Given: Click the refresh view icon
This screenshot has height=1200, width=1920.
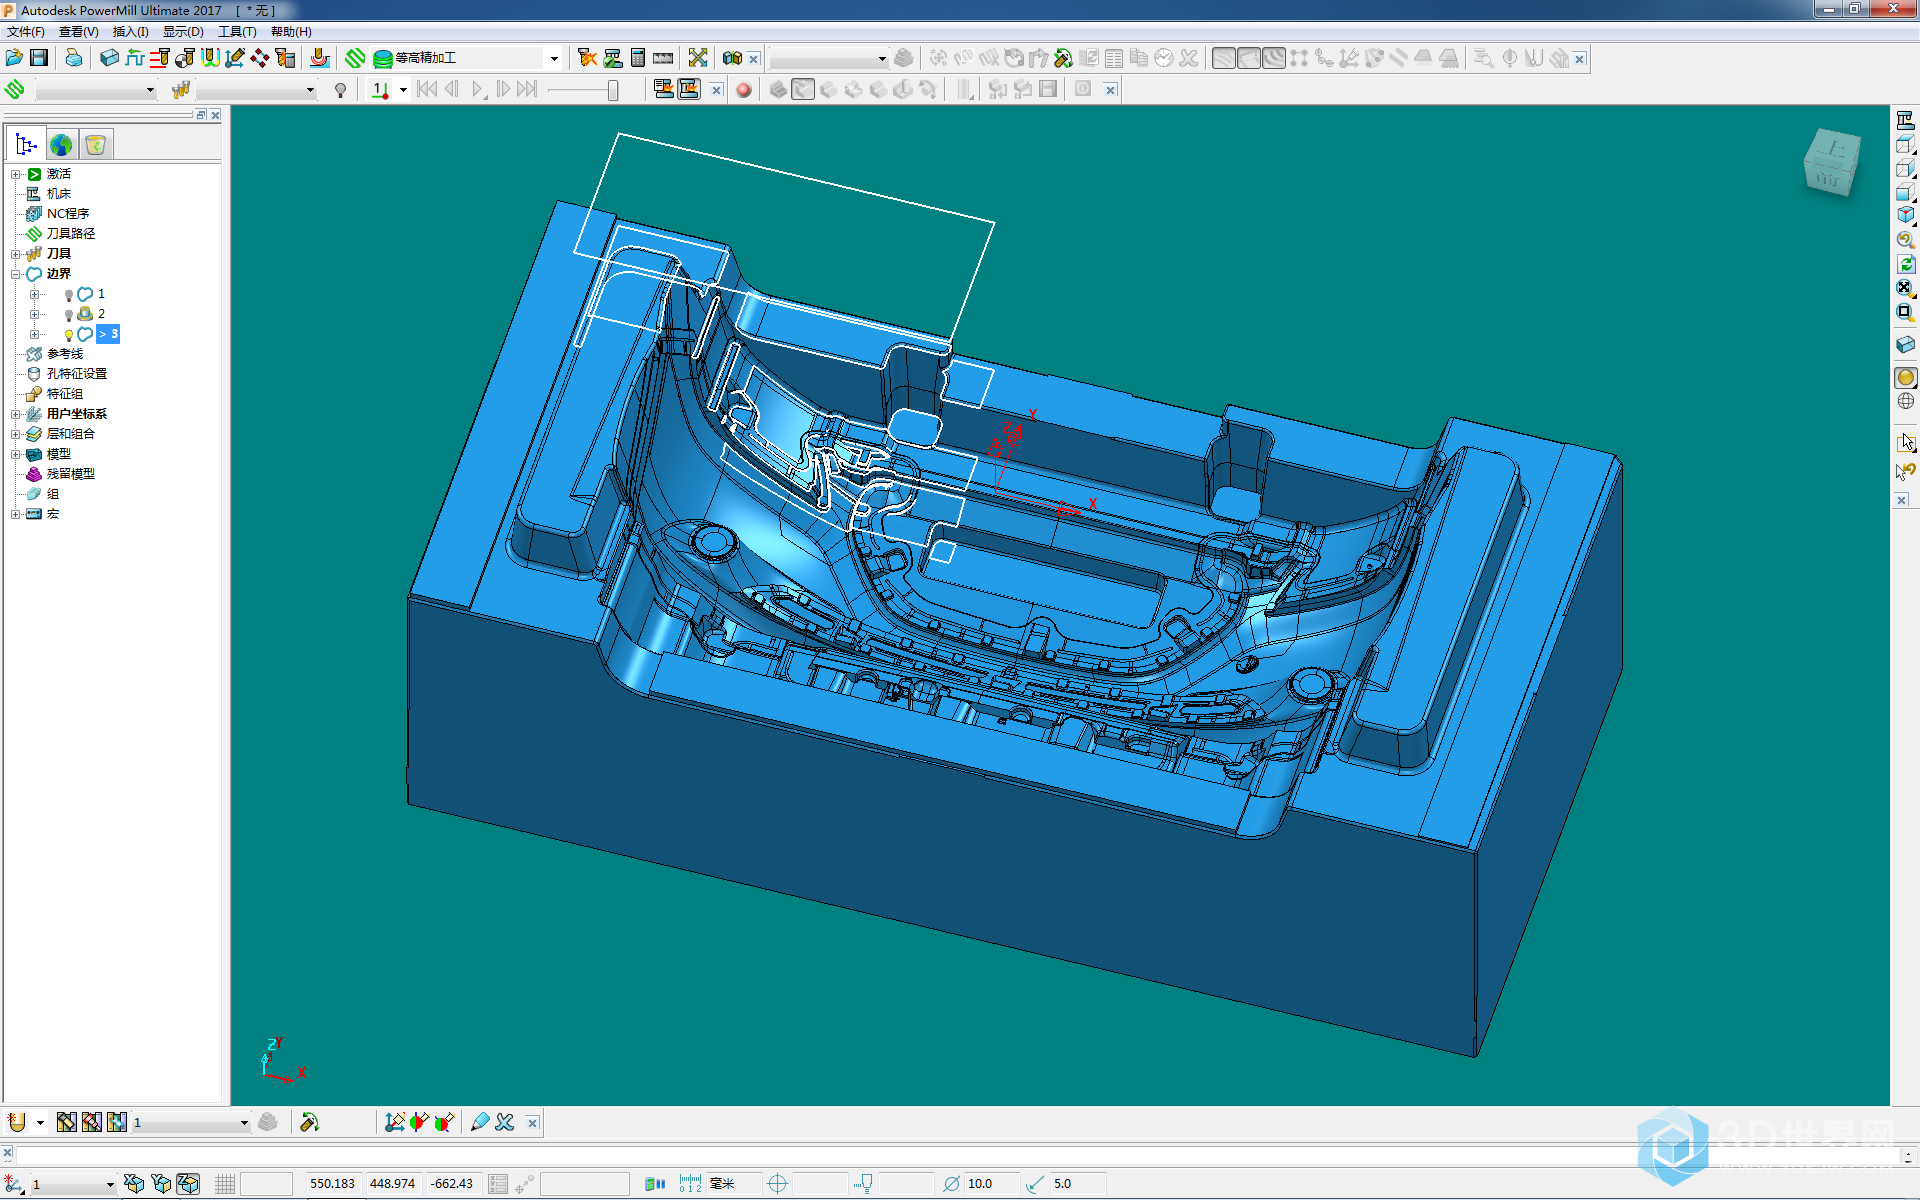Looking at the screenshot, I should [1905, 264].
